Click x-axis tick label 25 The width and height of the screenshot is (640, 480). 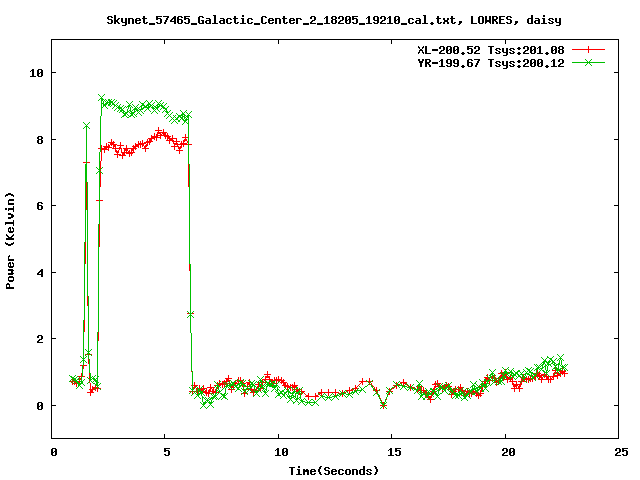pyautogui.click(x=621, y=452)
